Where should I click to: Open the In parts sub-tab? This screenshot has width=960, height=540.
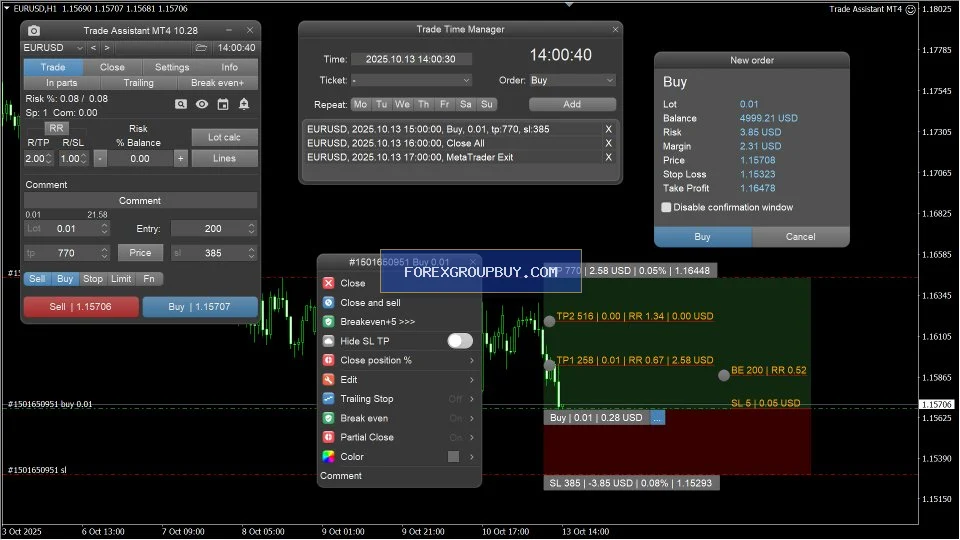coord(62,83)
